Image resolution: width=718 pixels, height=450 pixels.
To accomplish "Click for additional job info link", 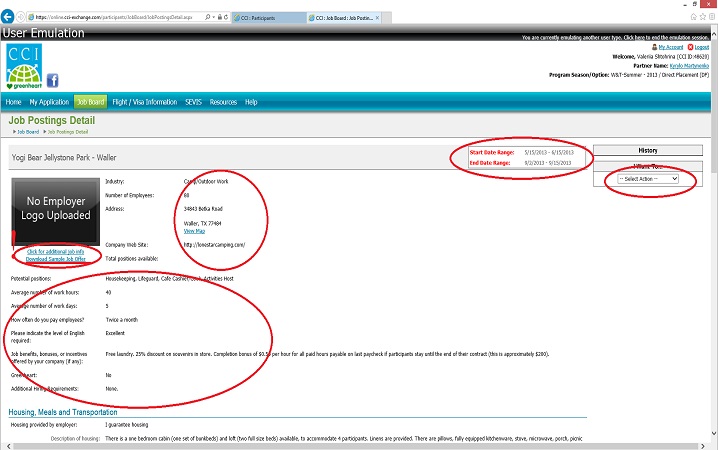I will click(55, 252).
